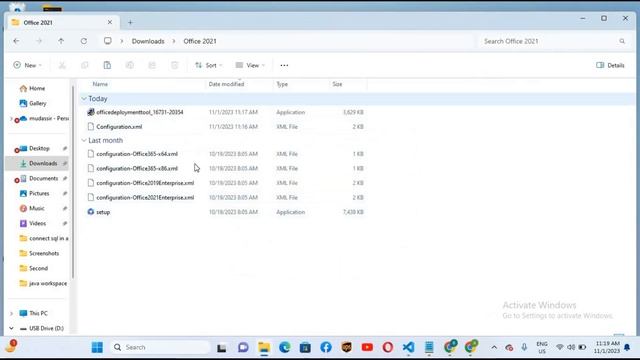Open Desktop in the navigation pane

(x=35, y=149)
